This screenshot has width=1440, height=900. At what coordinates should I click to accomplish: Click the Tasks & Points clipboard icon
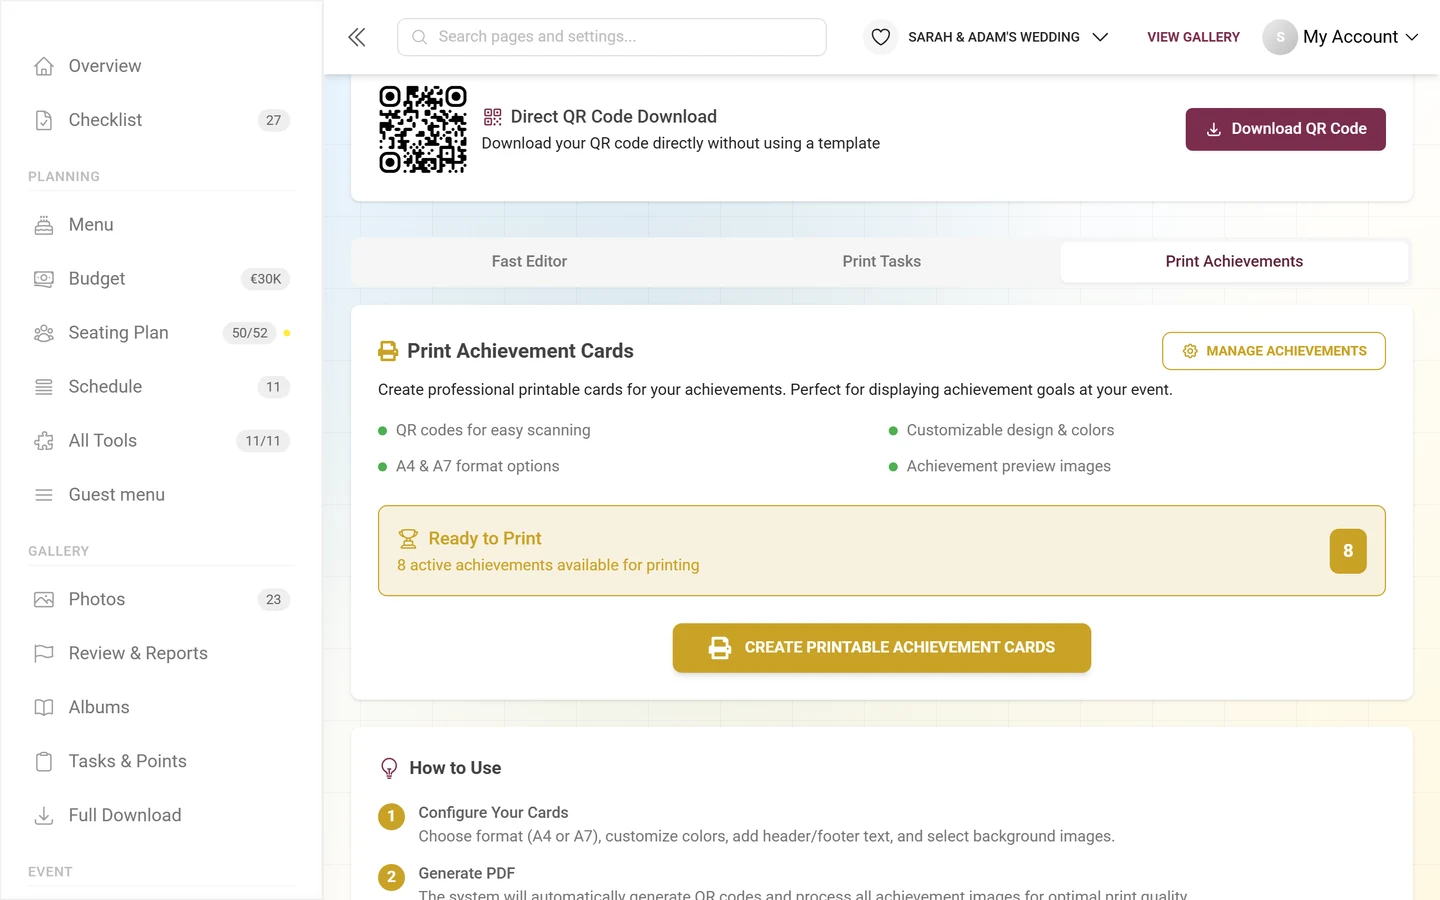click(x=44, y=762)
